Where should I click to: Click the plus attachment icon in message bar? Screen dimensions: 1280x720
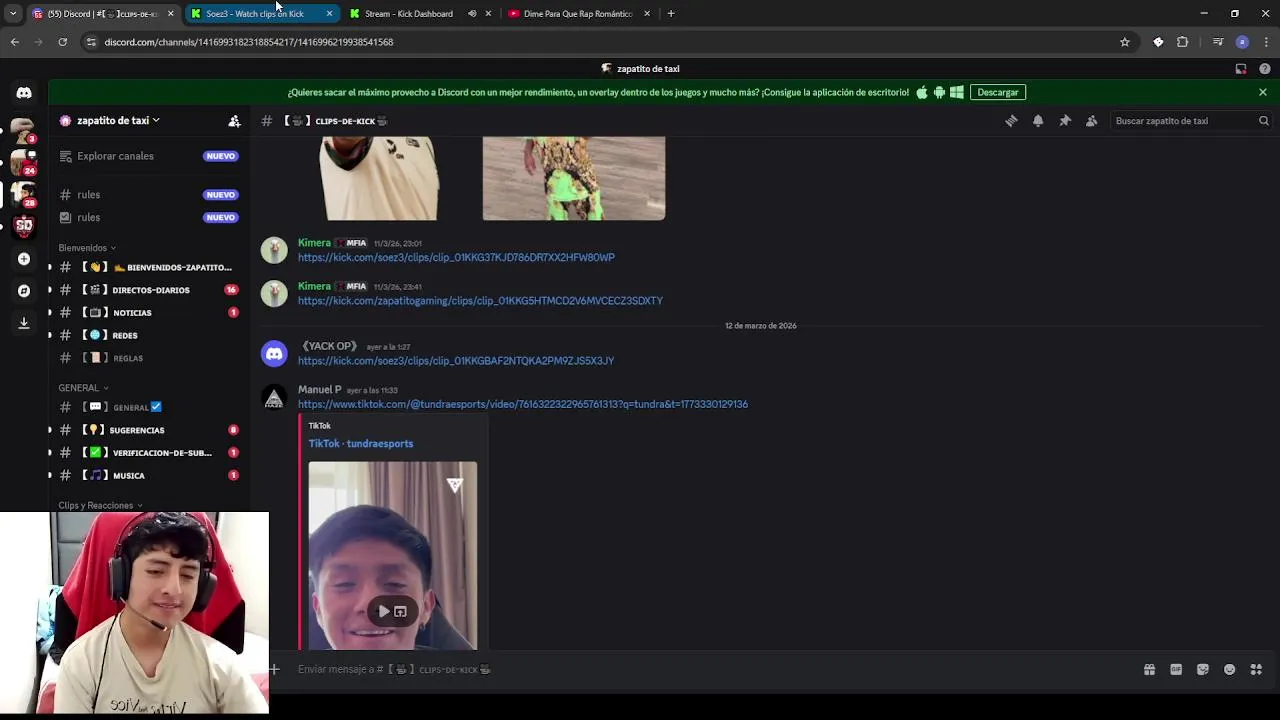click(x=275, y=670)
